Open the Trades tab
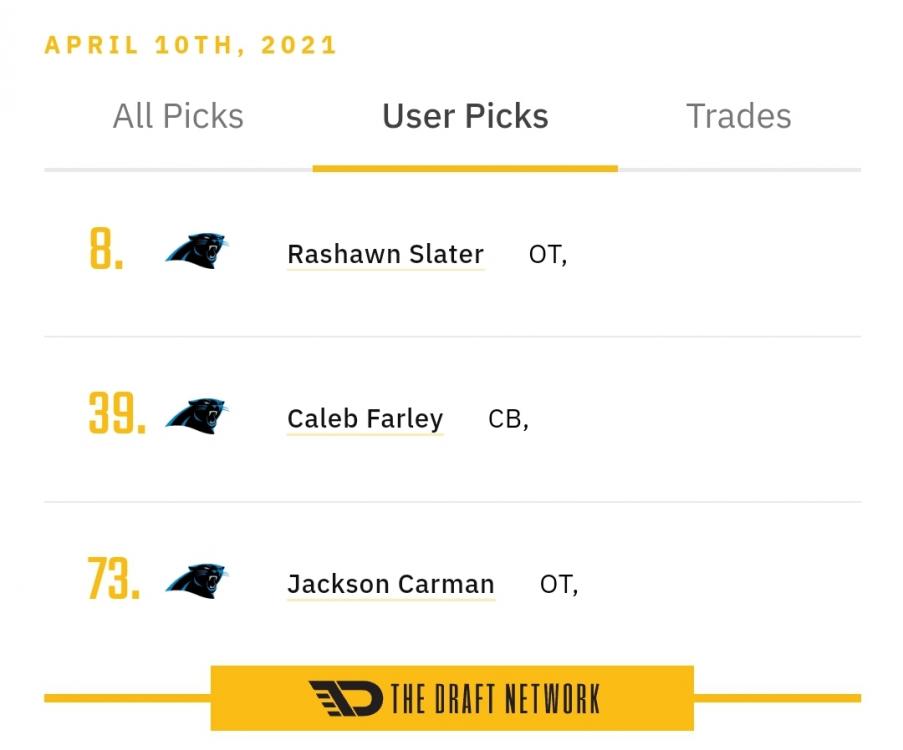Viewport: 903px width, 750px height. coord(738,116)
